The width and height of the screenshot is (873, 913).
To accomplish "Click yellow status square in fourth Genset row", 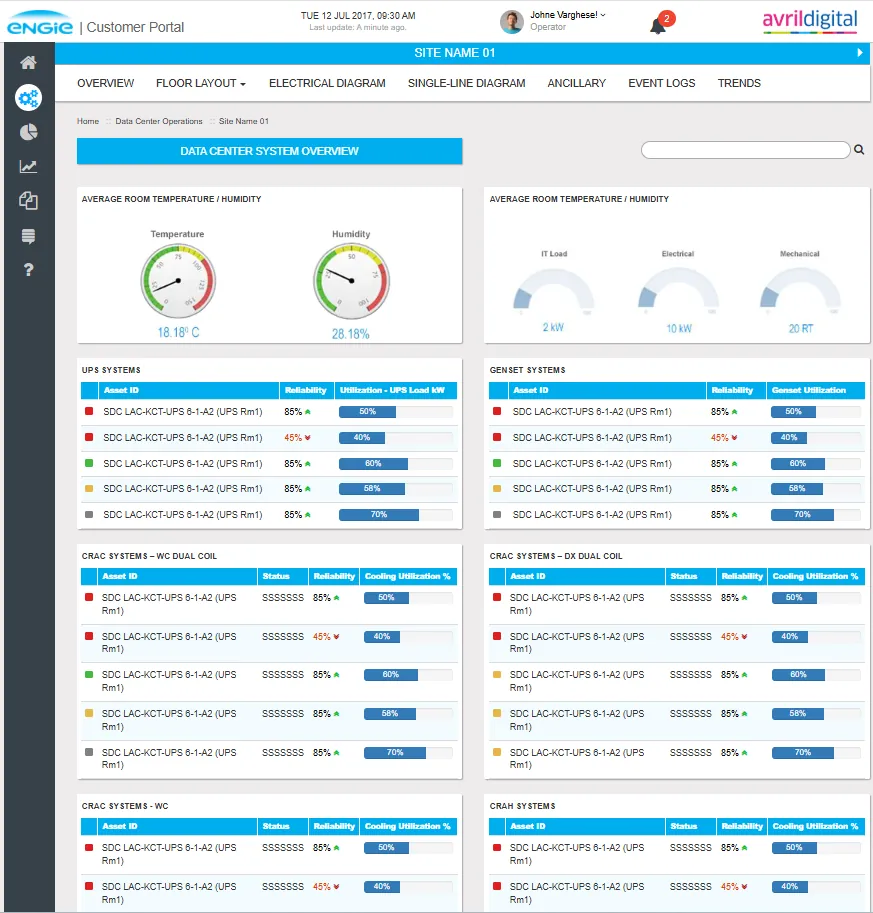I will point(497,489).
